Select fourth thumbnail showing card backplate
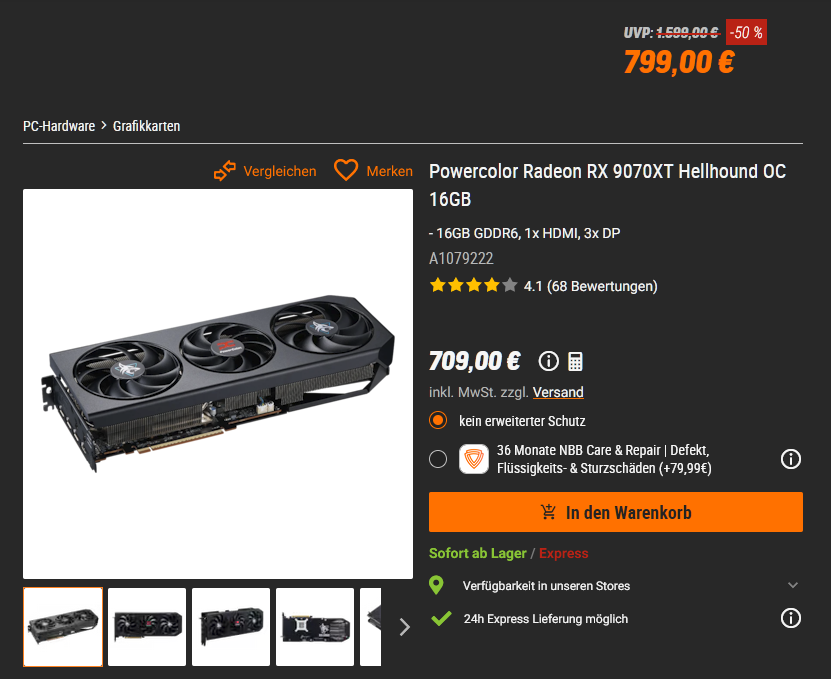831x679 pixels. click(x=315, y=627)
